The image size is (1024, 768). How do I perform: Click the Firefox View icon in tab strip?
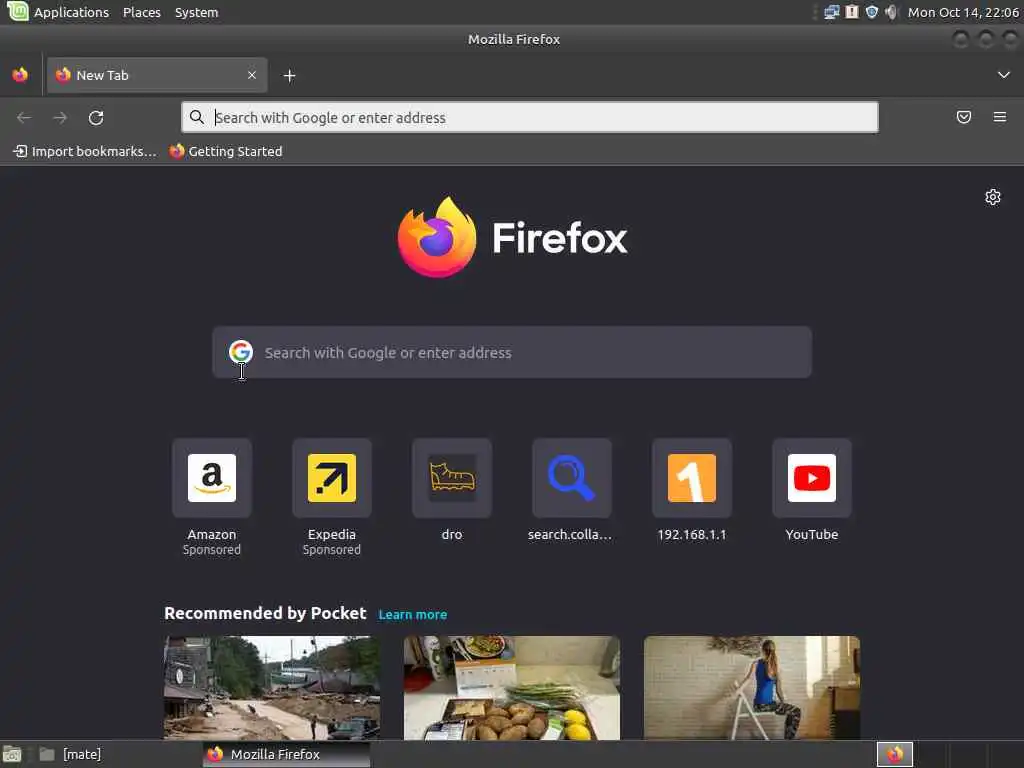click(20, 75)
